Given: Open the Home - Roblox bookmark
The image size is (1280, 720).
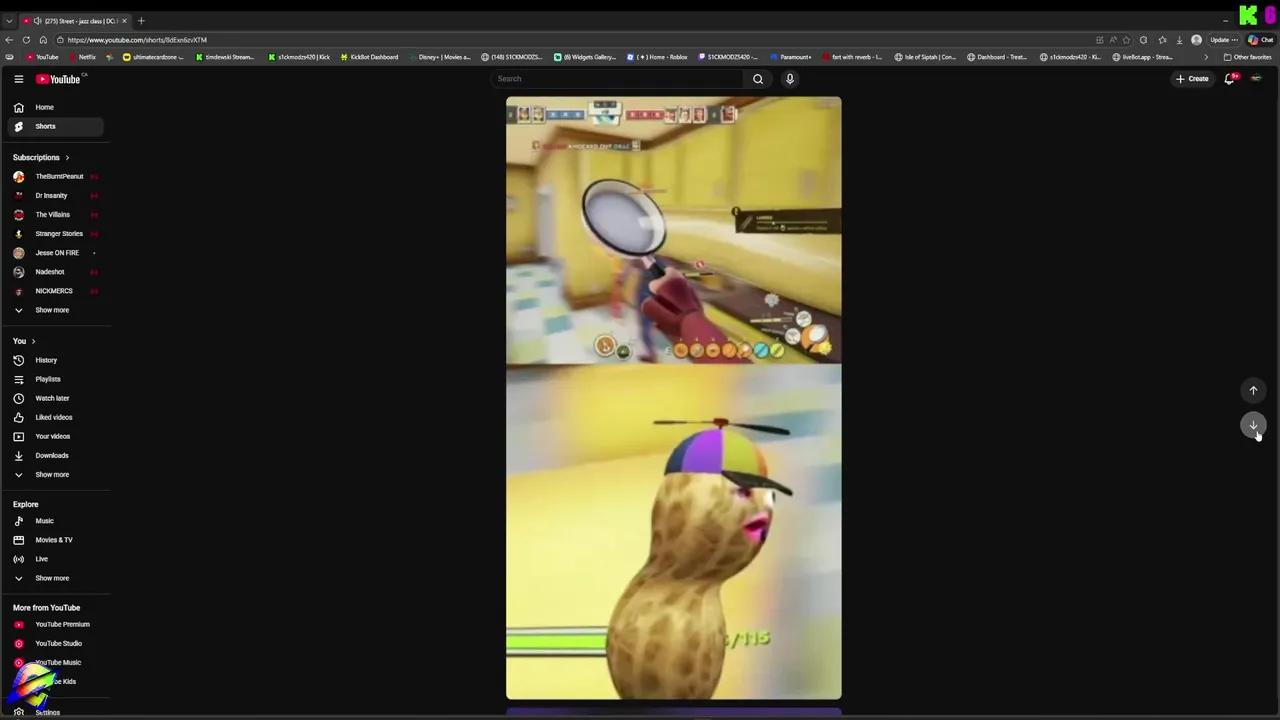Looking at the screenshot, I should pos(657,57).
